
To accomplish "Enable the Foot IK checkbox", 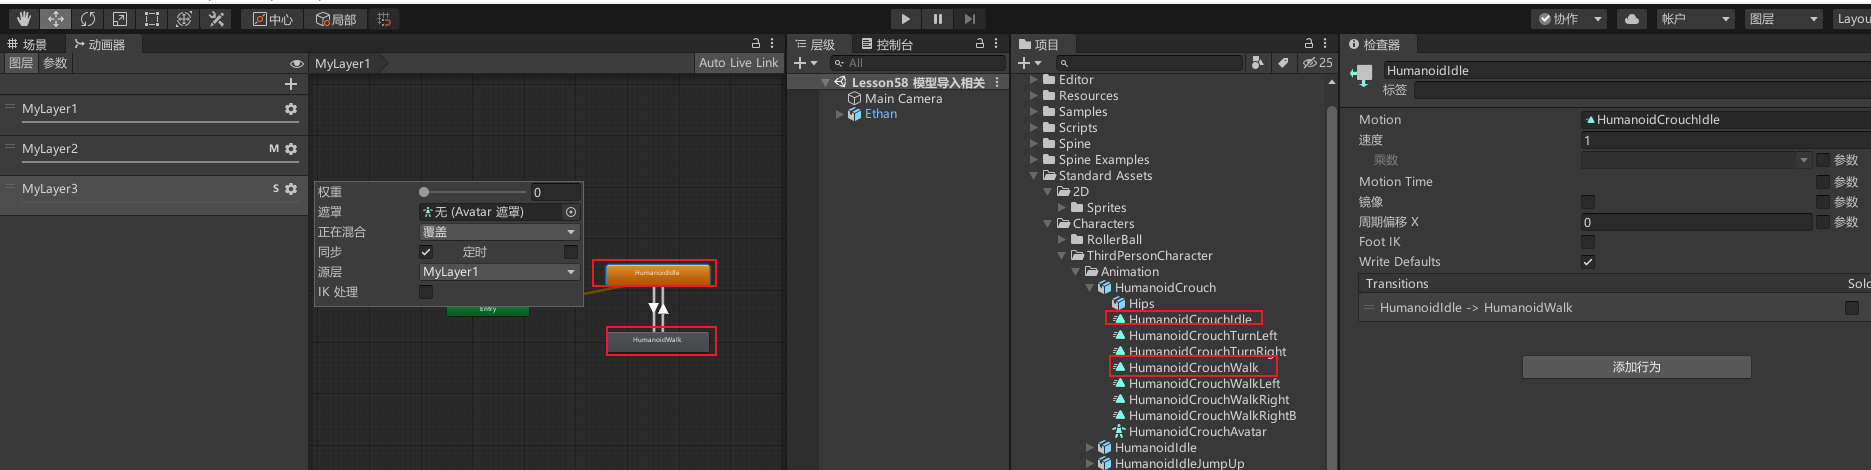I will (x=1588, y=242).
